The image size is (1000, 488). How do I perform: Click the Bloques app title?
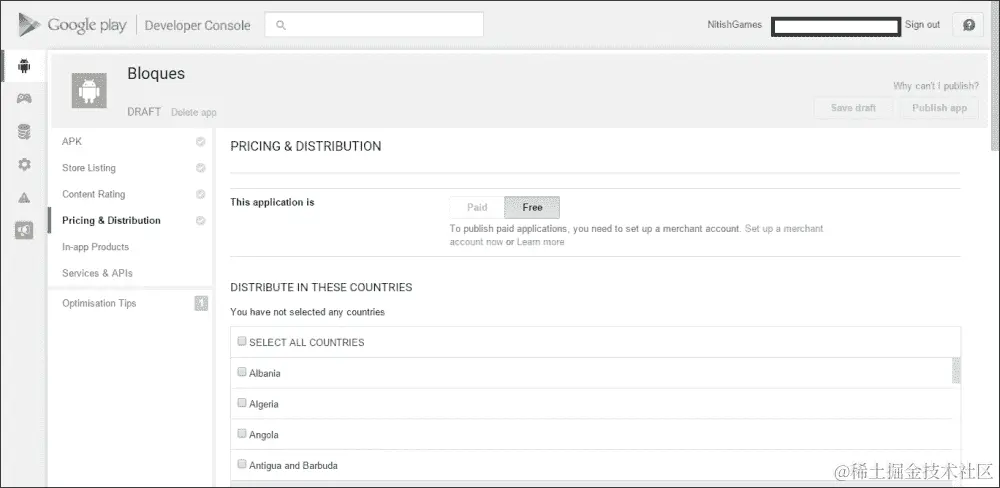pyautogui.click(x=156, y=73)
